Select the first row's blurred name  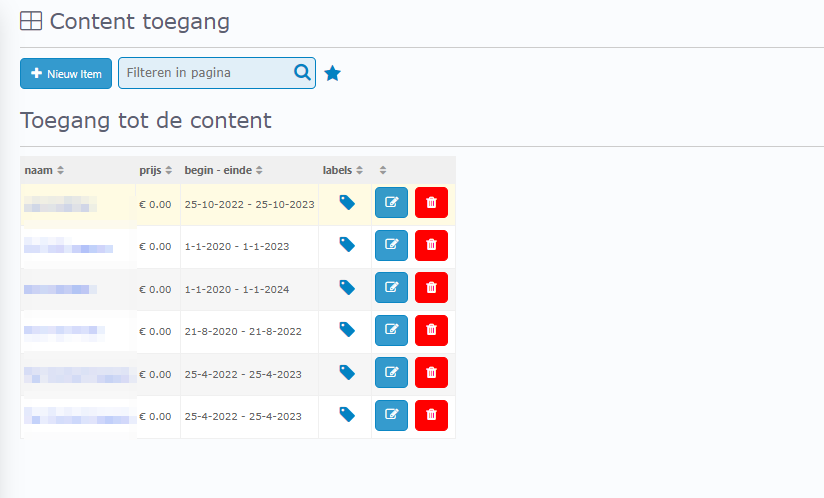[x=62, y=205]
